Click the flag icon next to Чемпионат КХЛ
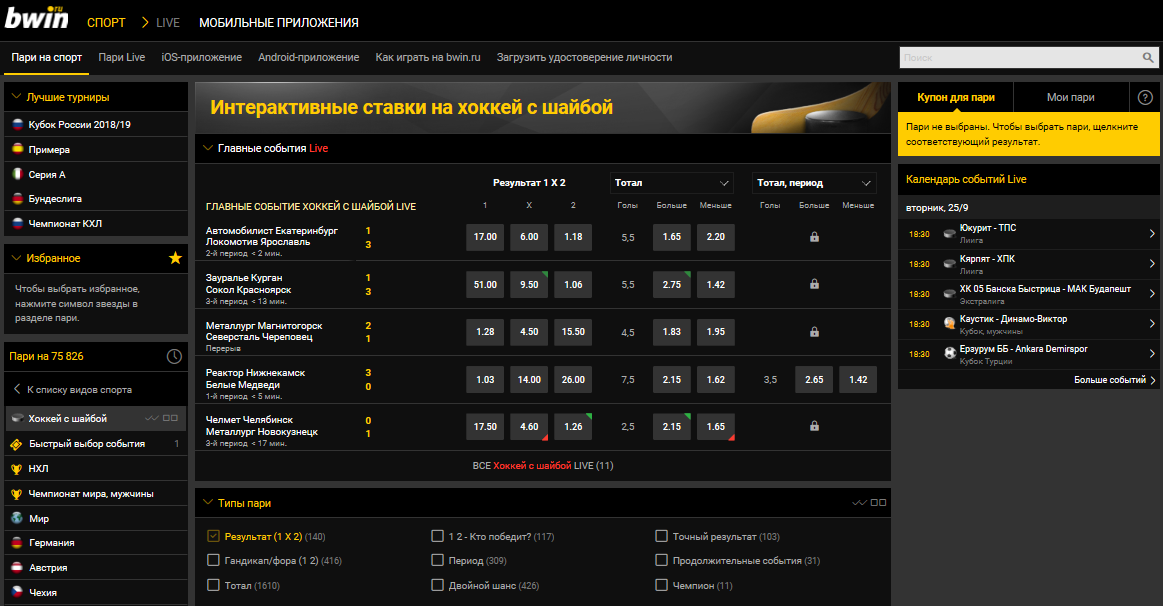This screenshot has width=1163, height=606. (18, 223)
